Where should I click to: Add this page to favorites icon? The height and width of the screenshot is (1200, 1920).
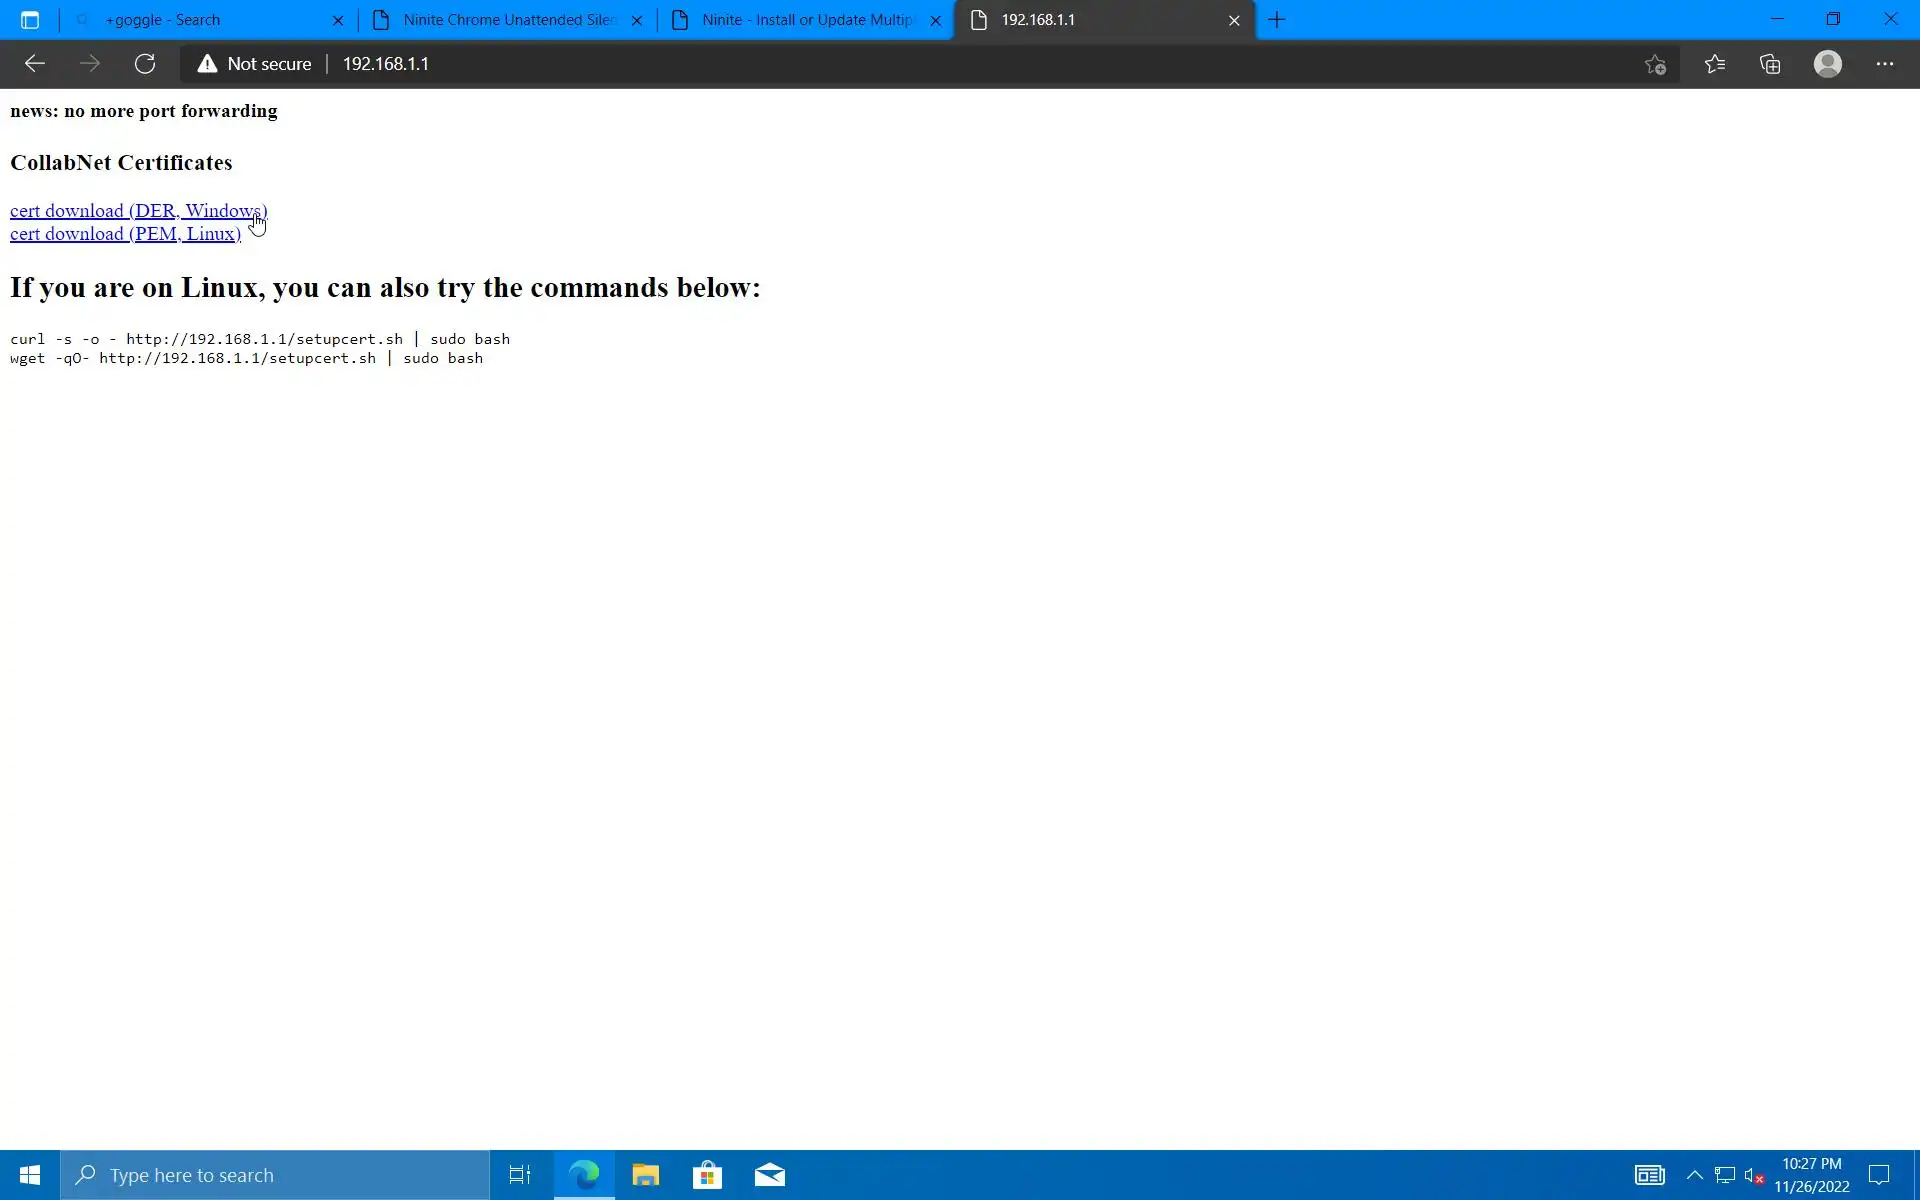pos(1655,64)
